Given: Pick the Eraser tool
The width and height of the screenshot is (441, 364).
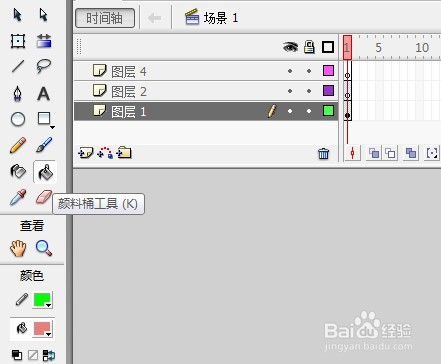Looking at the screenshot, I should [x=44, y=197].
